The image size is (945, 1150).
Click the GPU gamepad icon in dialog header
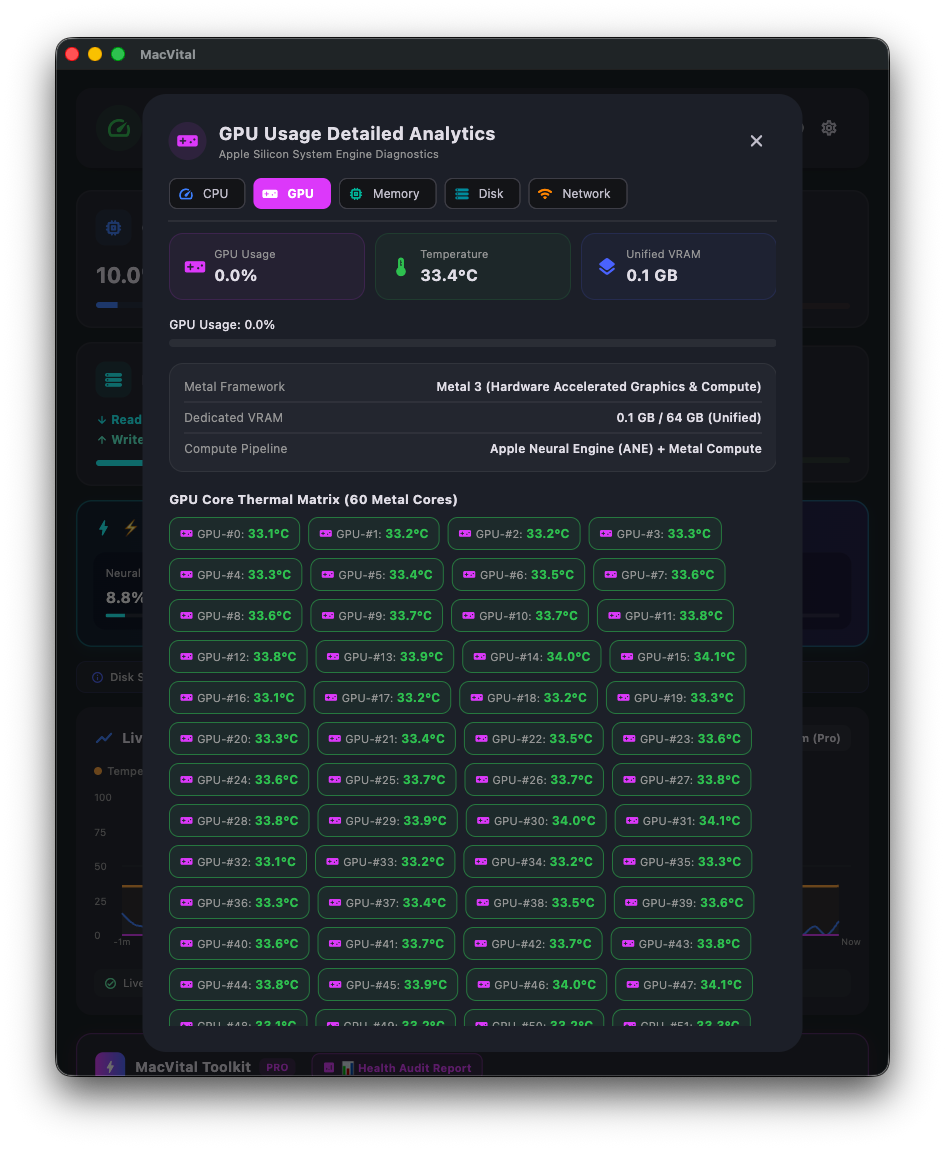(x=188, y=141)
